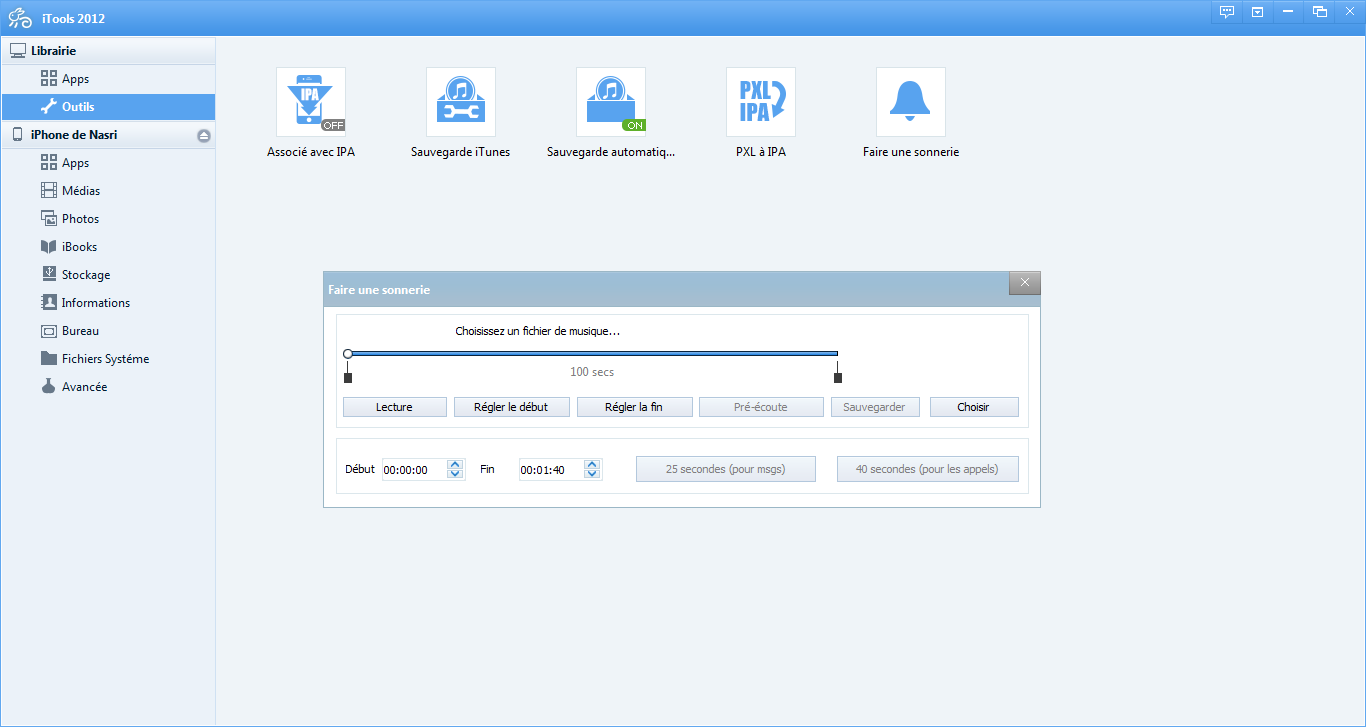Open Fichiers Système in the sidebar

coord(108,359)
